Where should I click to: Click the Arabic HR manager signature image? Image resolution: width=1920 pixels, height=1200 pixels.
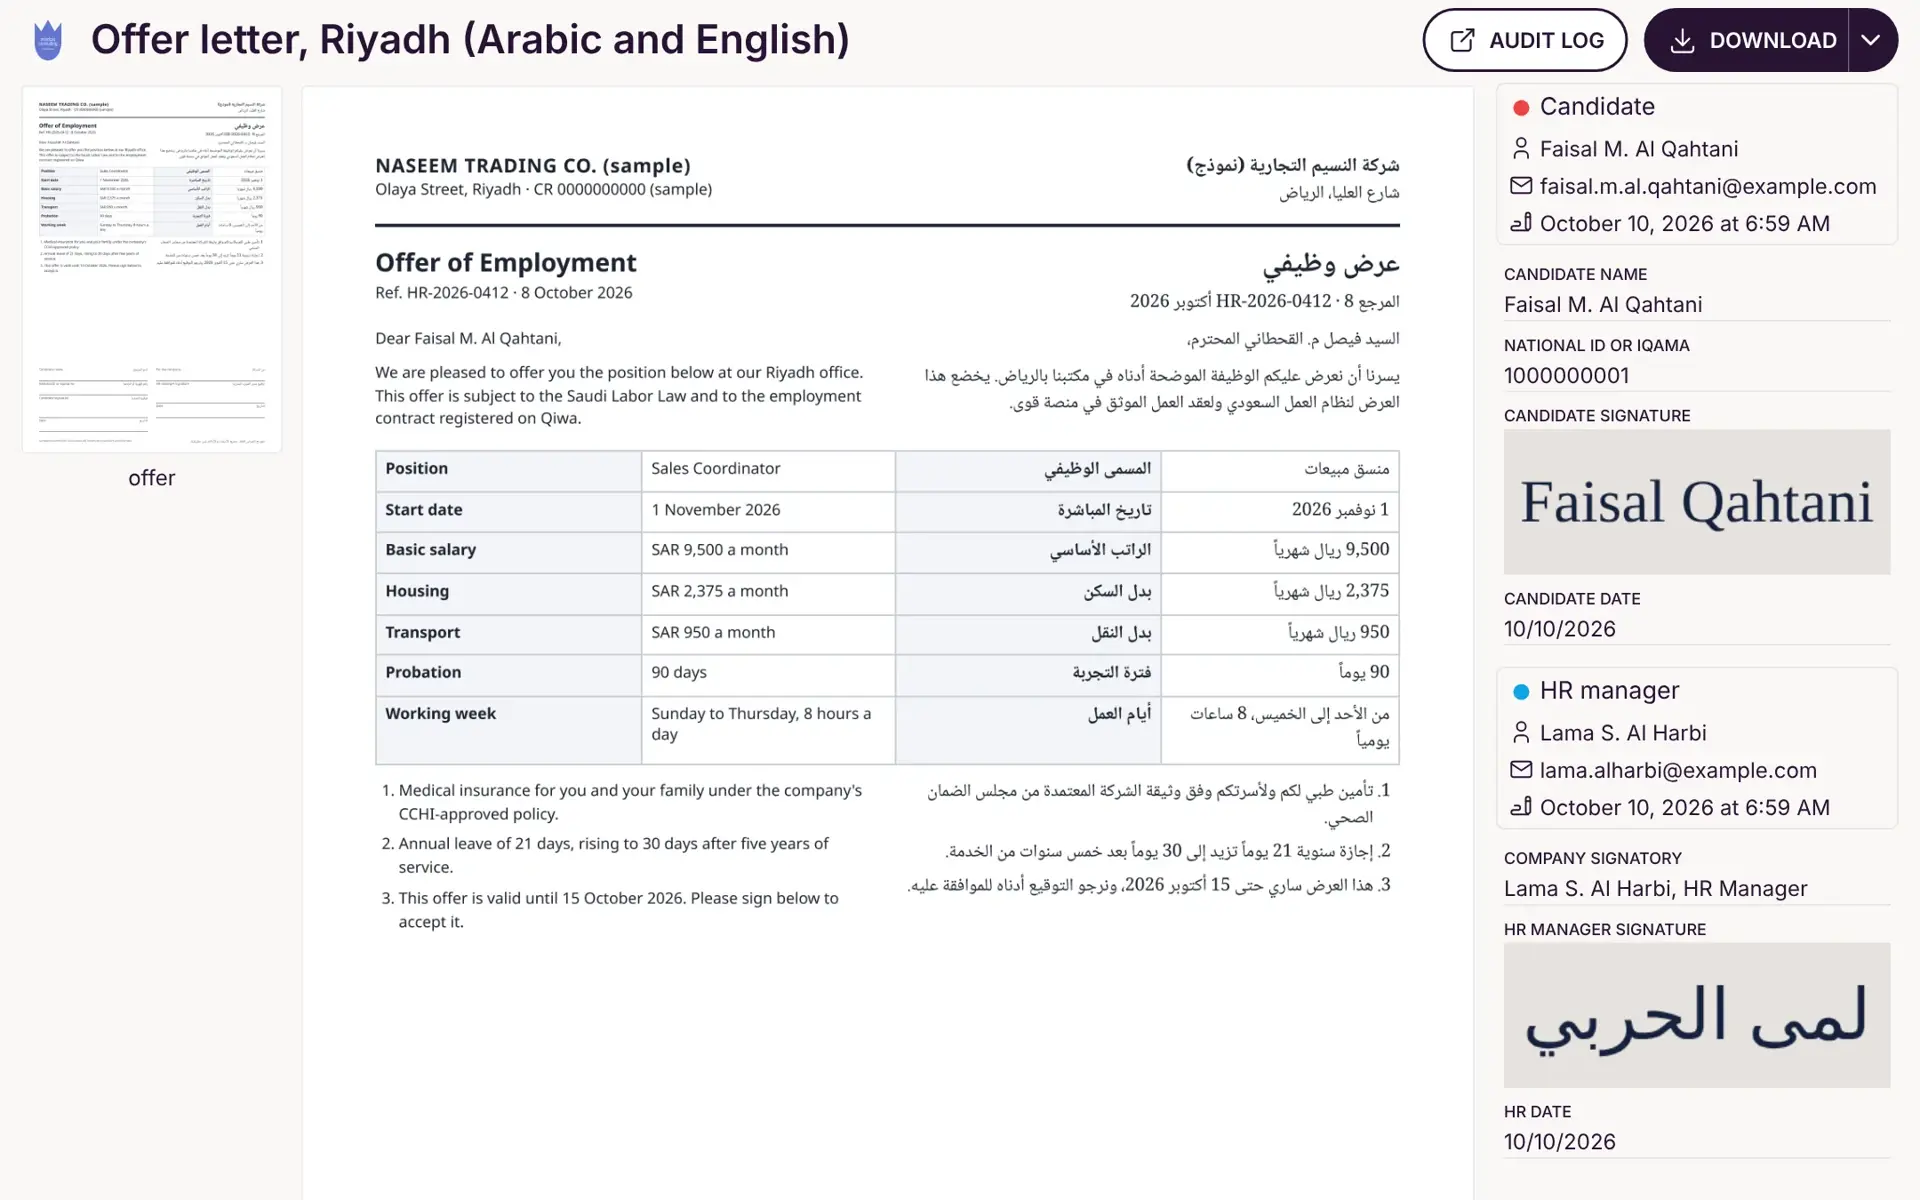1697,1015
